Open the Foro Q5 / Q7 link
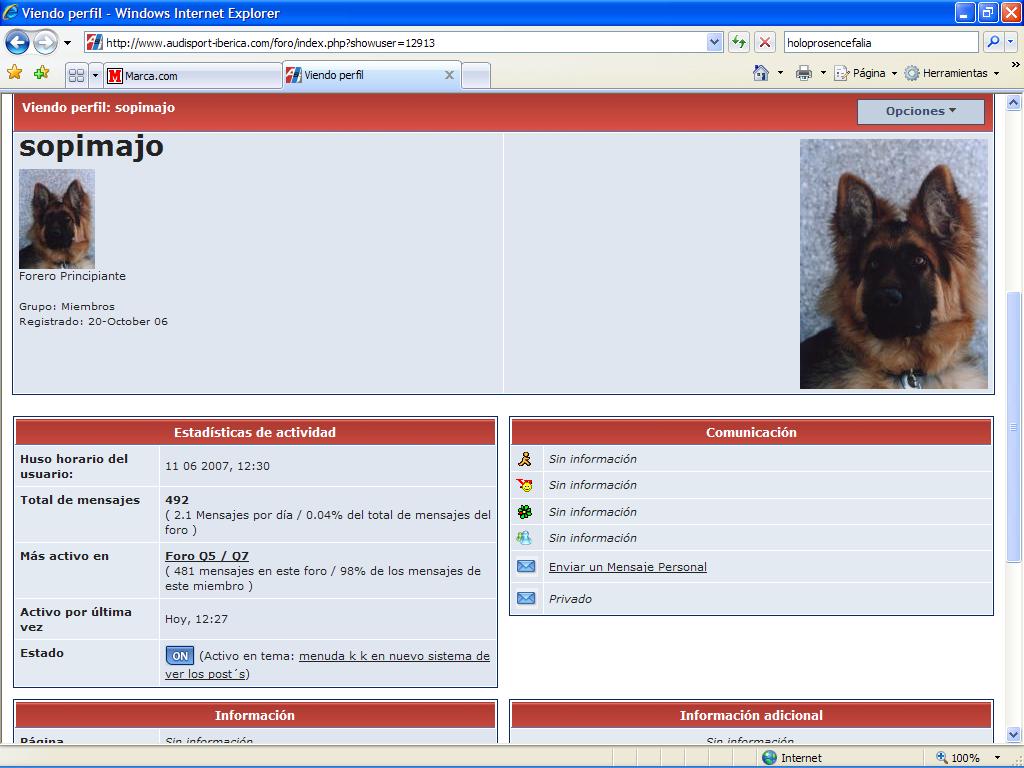The height and width of the screenshot is (768, 1024). pyautogui.click(x=207, y=556)
